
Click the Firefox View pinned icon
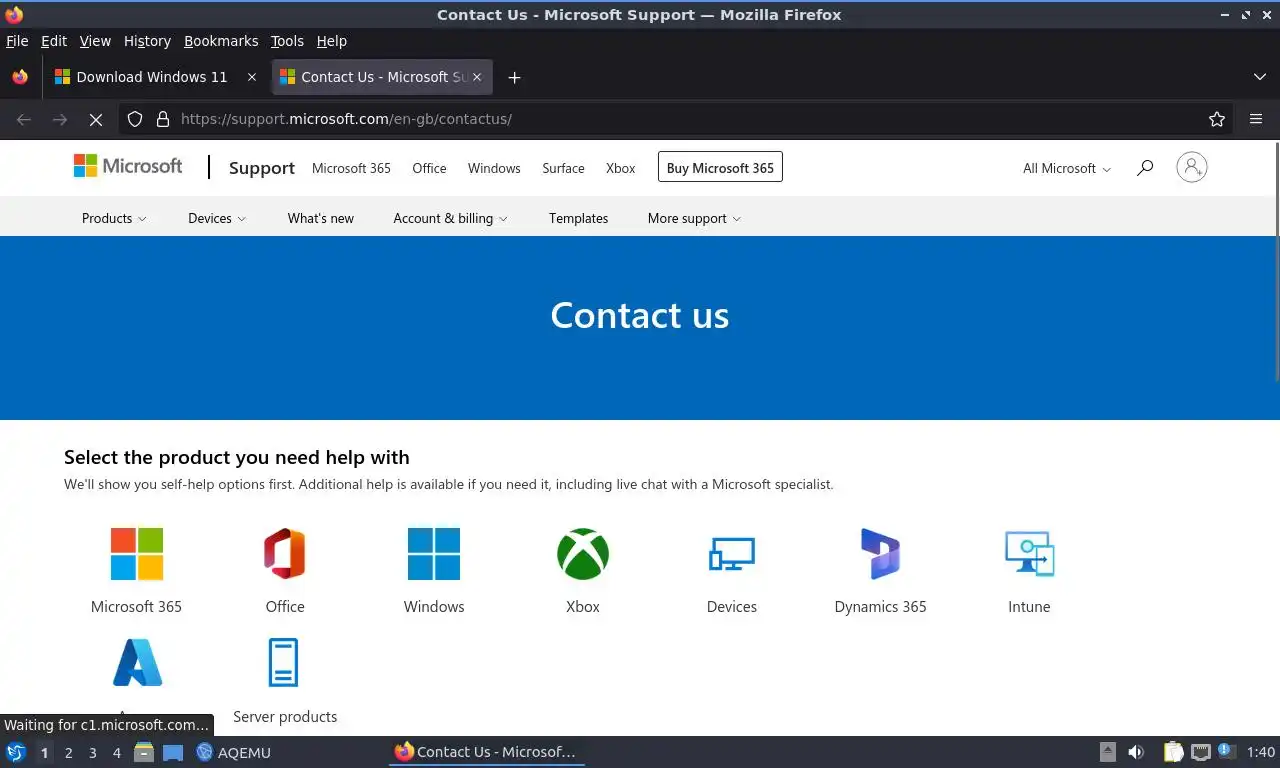(20, 77)
